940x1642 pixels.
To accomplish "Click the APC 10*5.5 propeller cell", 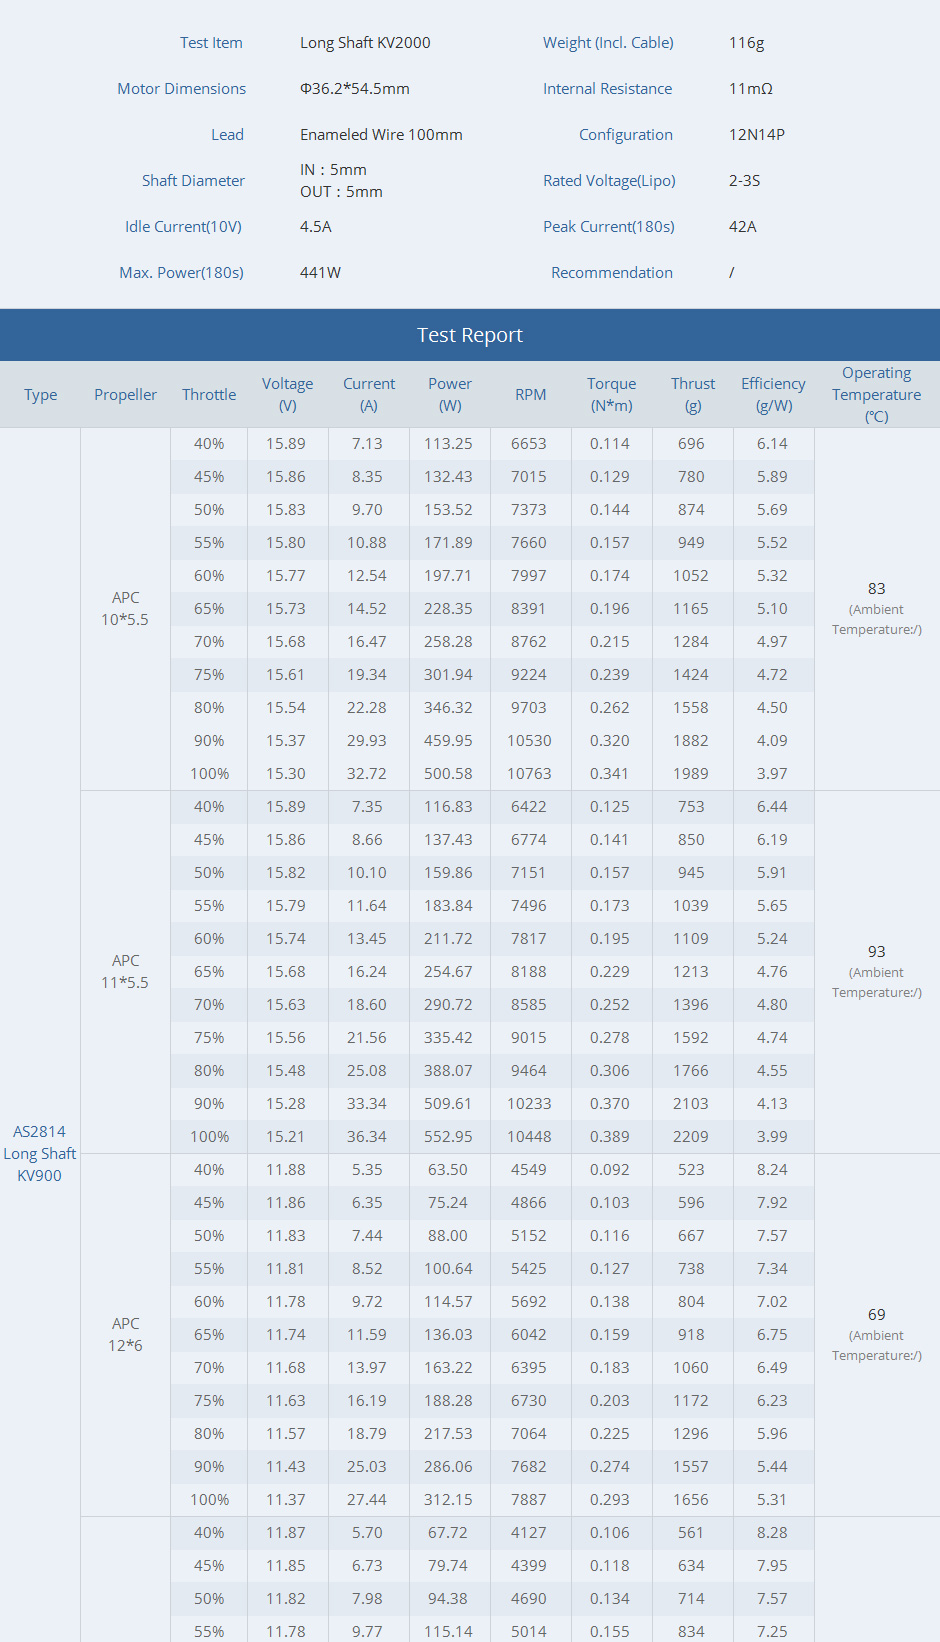I will coord(125,609).
